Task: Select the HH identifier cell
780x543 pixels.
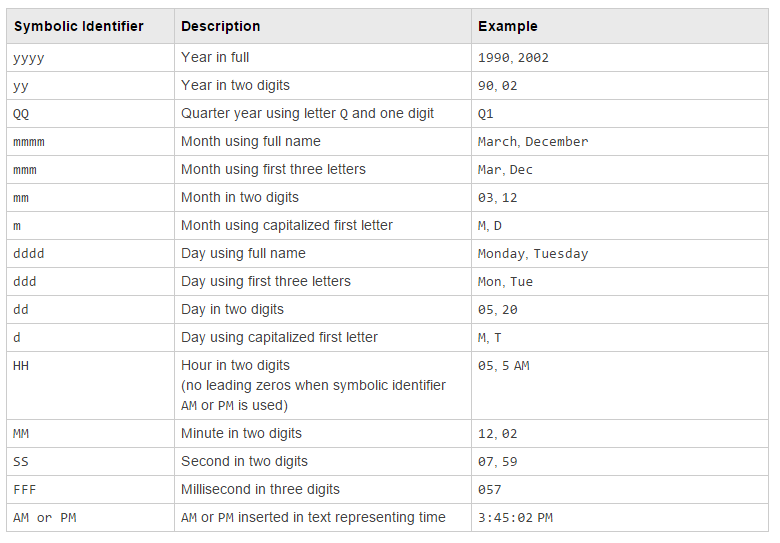Action: tap(21, 366)
